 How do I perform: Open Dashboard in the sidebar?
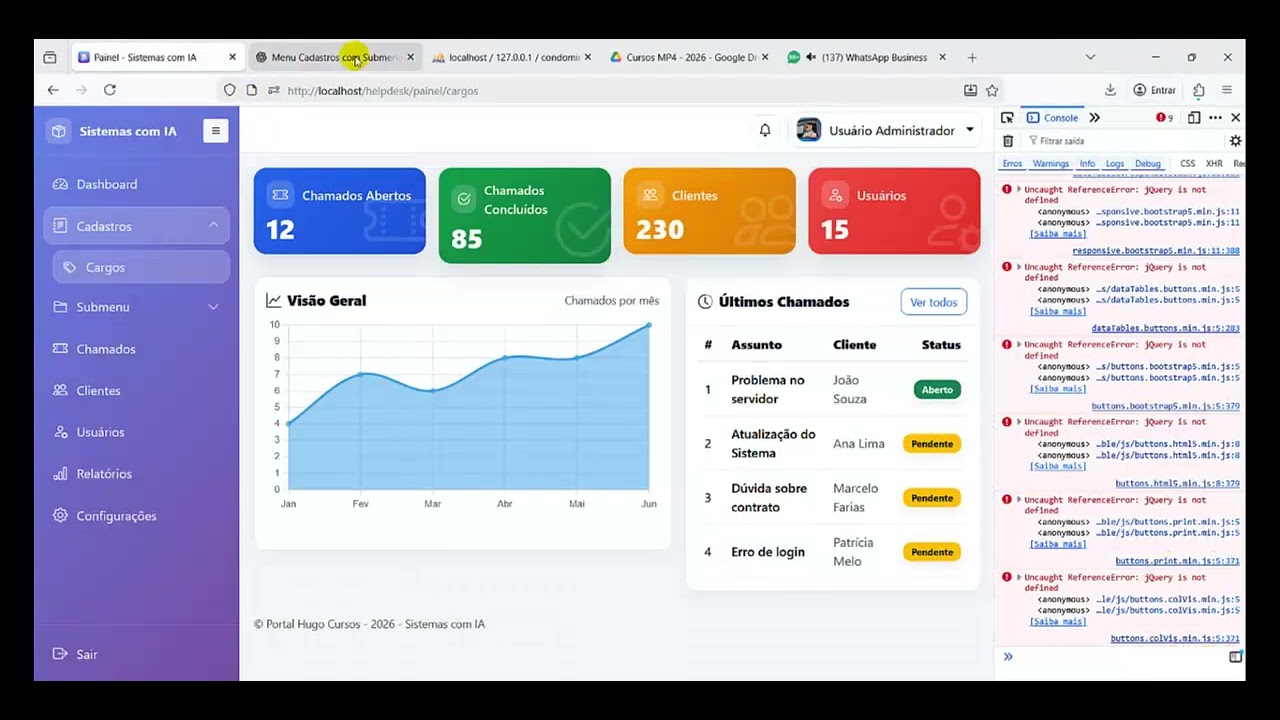click(x=137, y=184)
